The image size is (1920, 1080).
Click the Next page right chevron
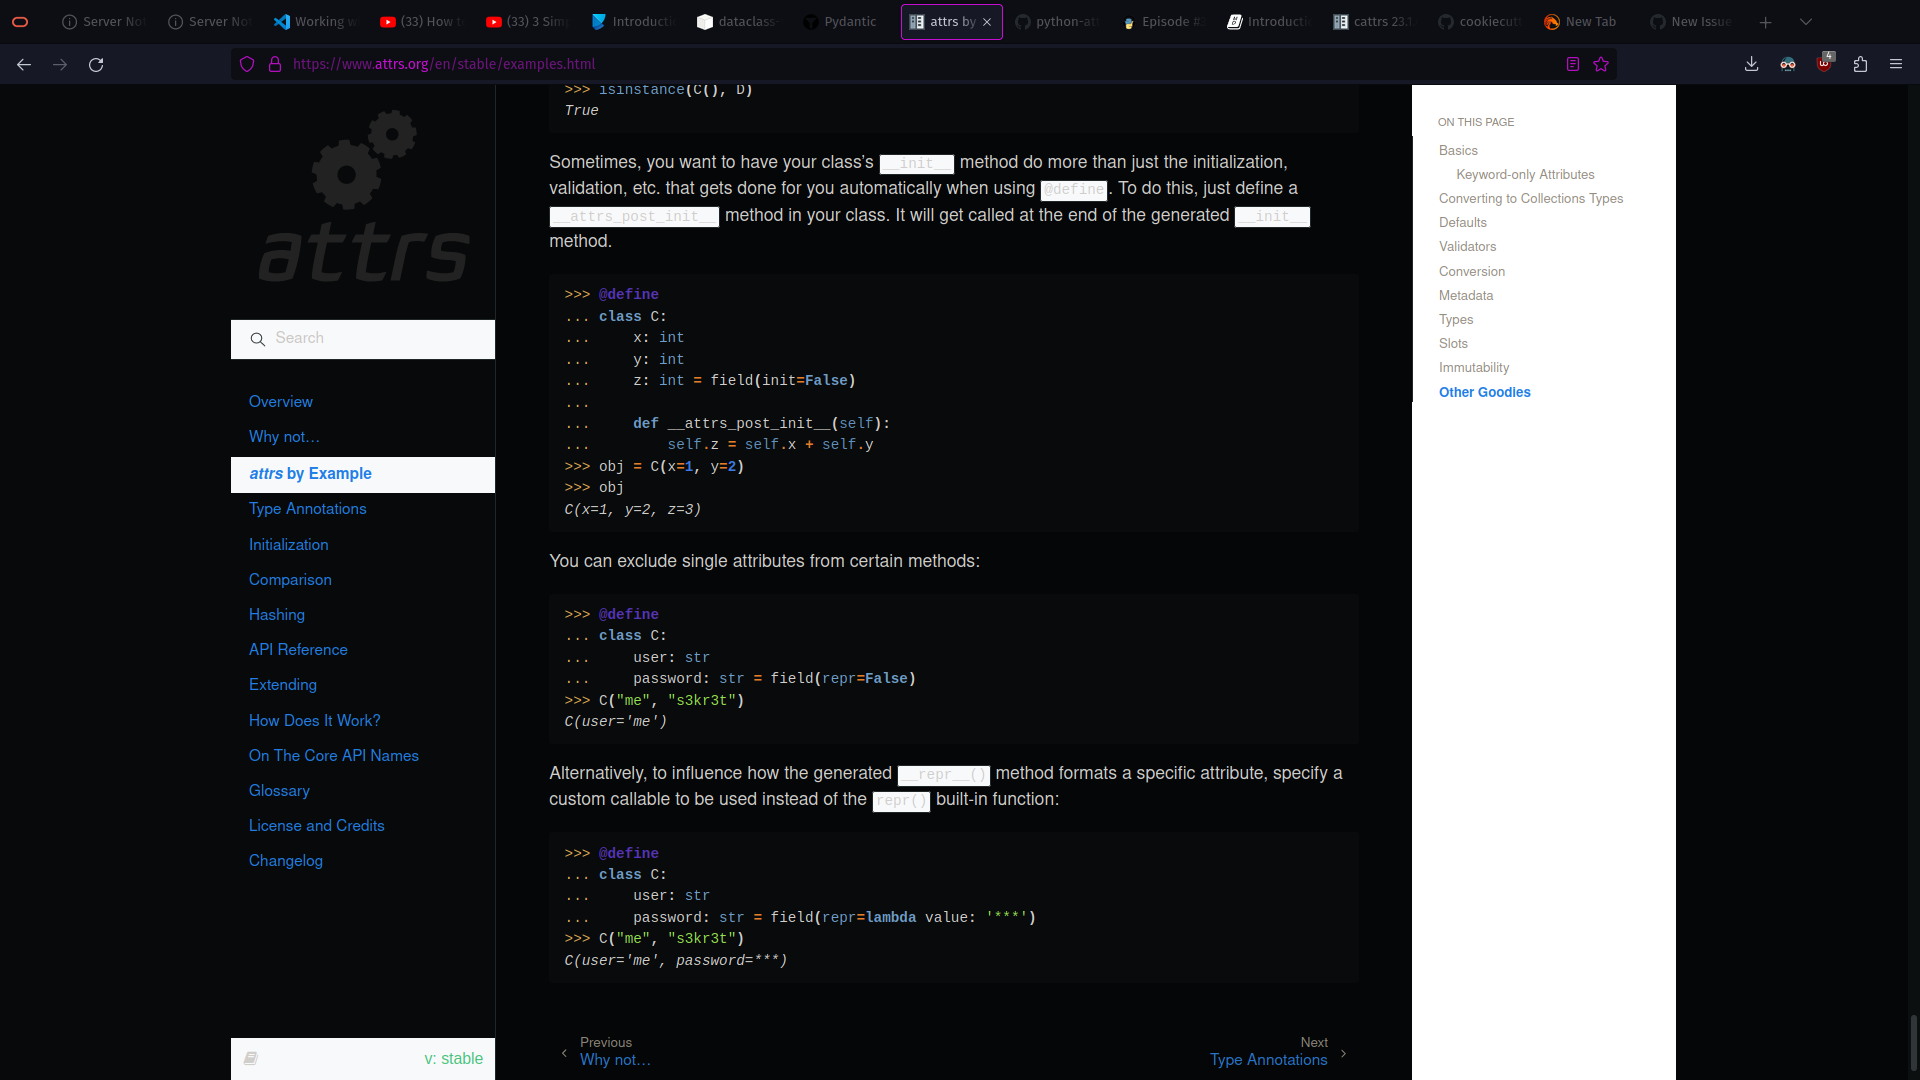(x=1343, y=1053)
